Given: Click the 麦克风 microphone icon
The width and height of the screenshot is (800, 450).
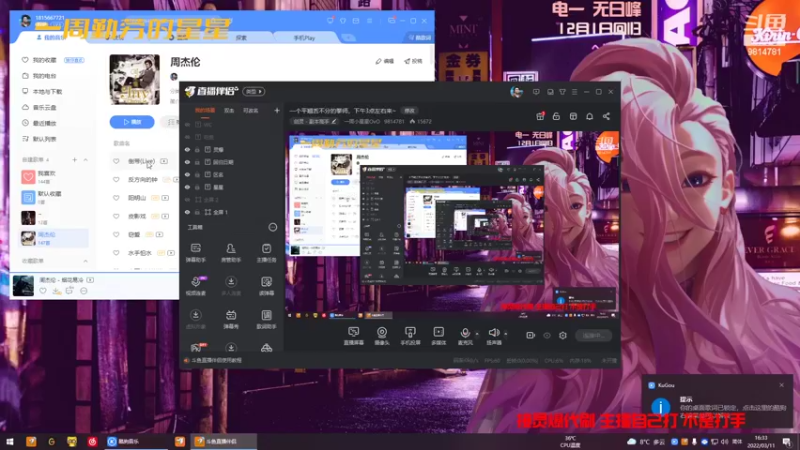Looking at the screenshot, I should [465, 333].
